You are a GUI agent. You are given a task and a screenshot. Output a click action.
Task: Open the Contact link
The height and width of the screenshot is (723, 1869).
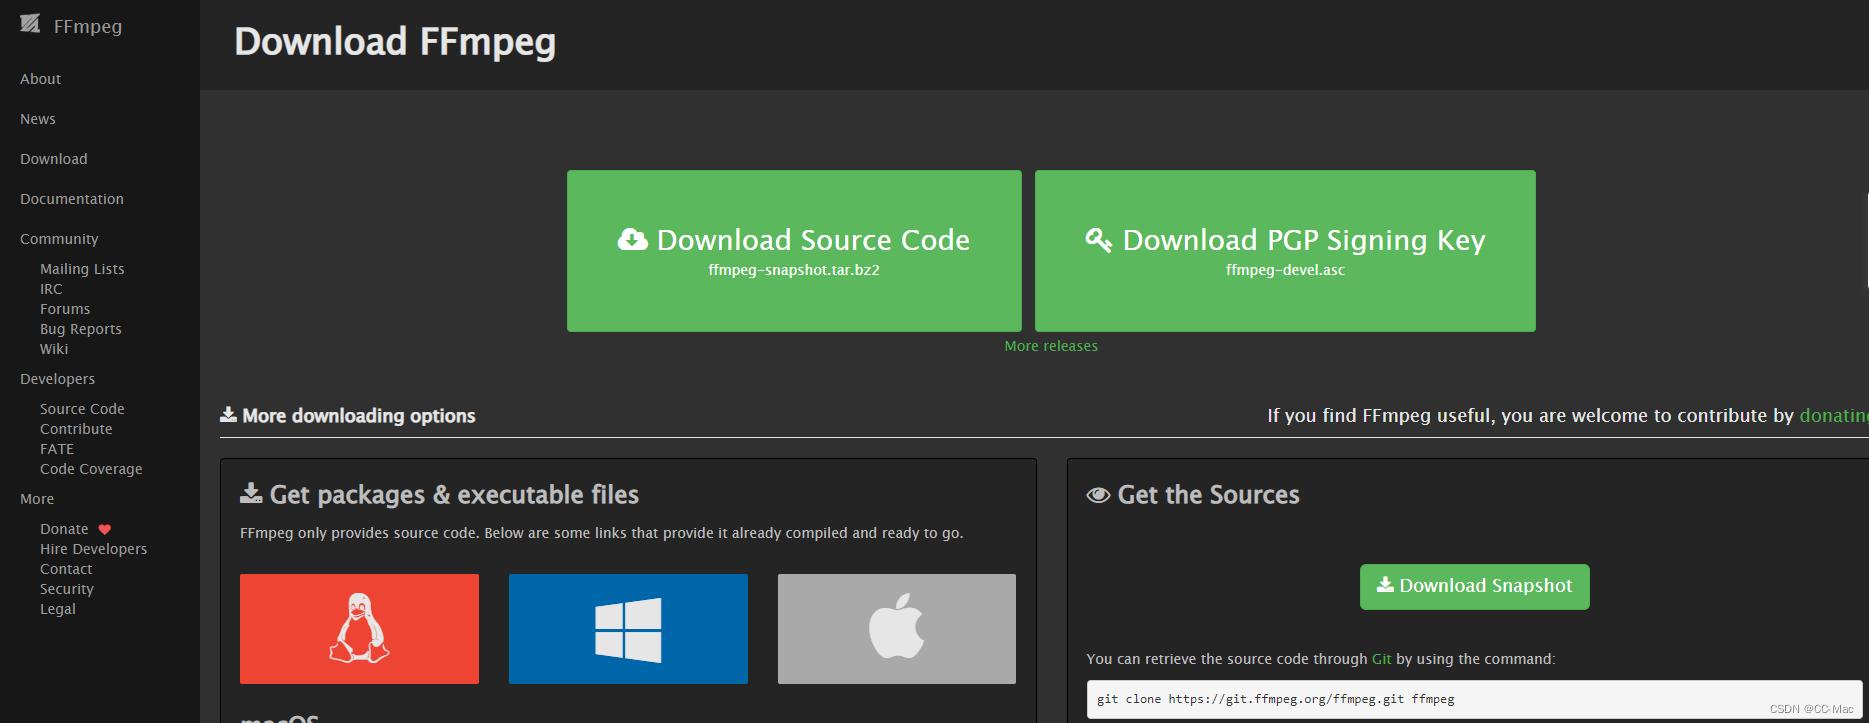[66, 569]
